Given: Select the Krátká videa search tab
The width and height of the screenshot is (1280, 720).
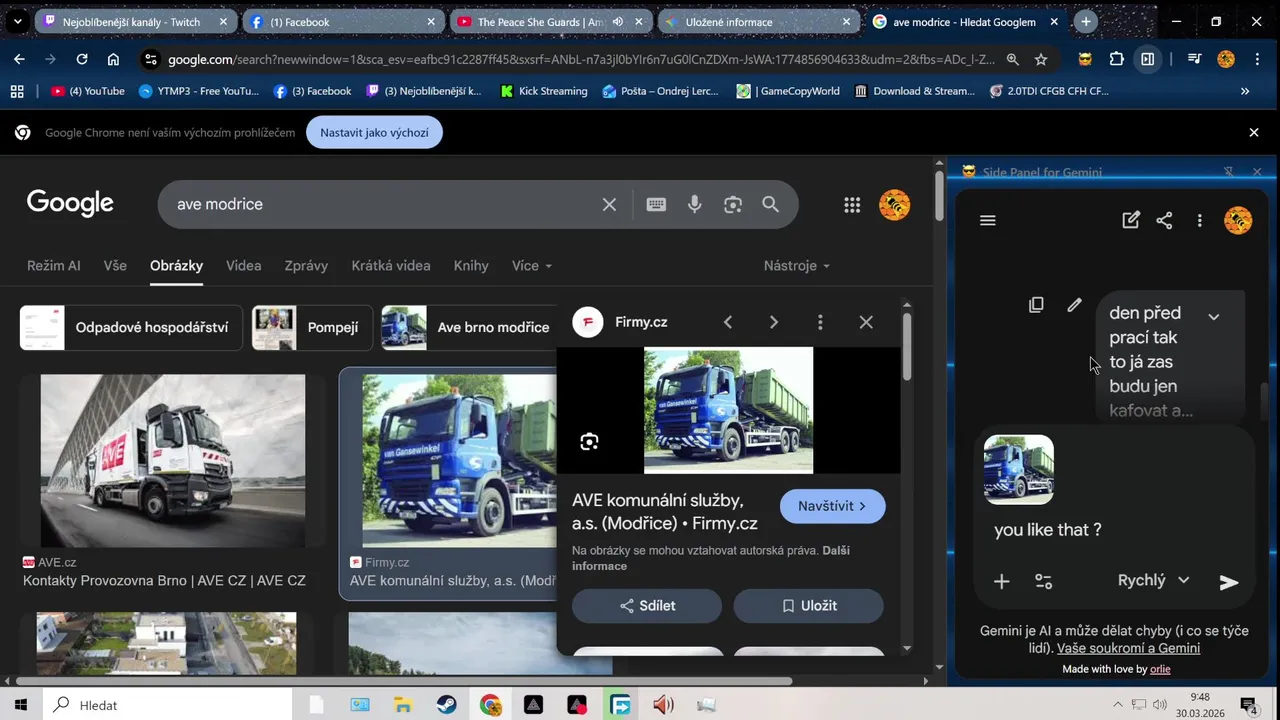Looking at the screenshot, I should [x=391, y=266].
